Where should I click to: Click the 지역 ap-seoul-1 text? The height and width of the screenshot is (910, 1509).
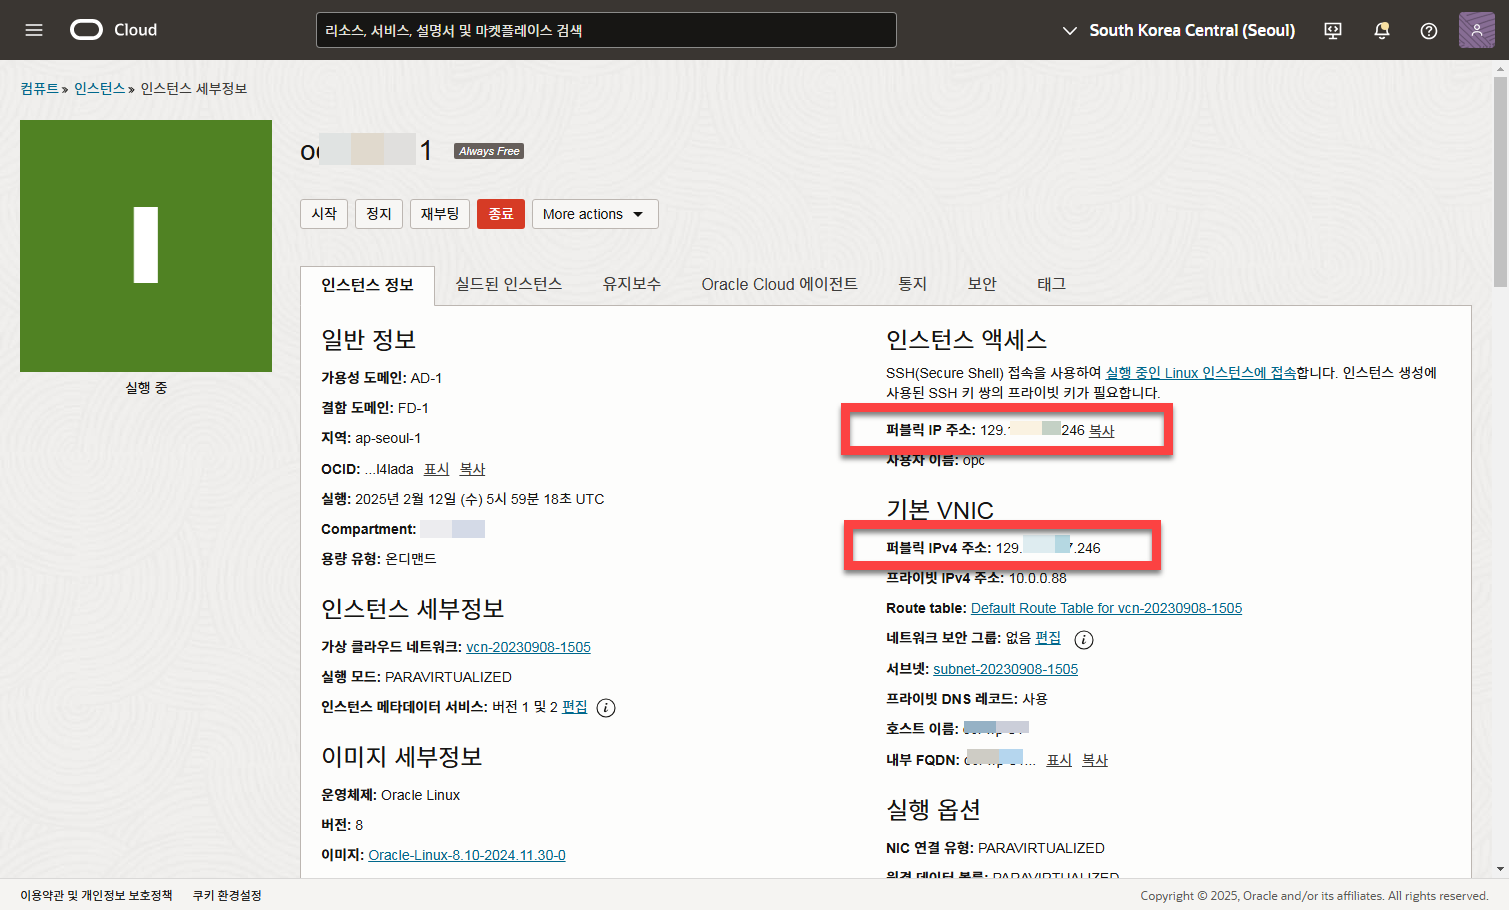coord(371,438)
